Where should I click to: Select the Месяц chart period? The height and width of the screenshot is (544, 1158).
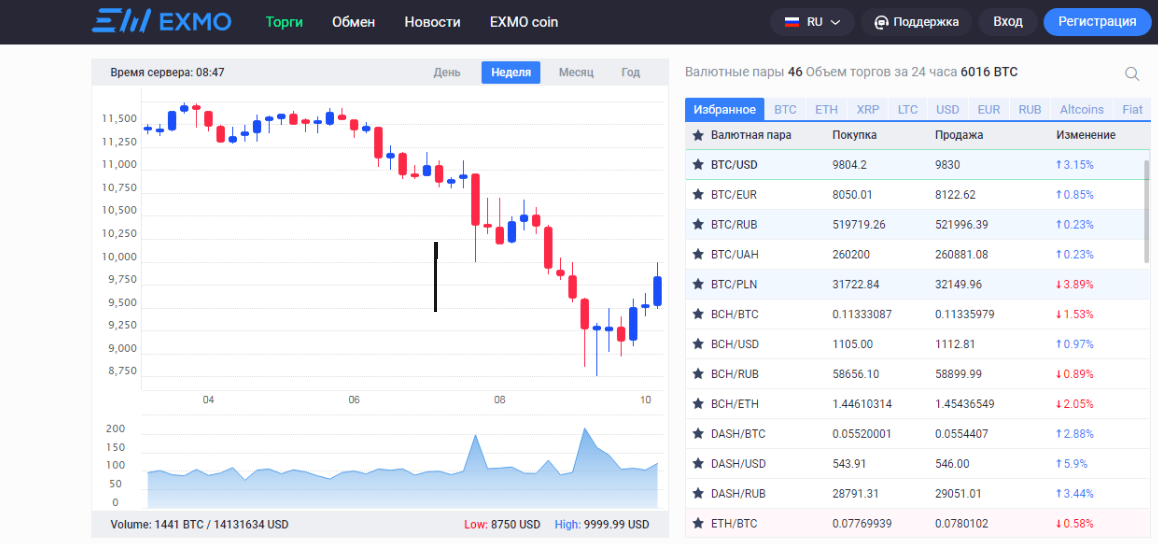coord(576,72)
